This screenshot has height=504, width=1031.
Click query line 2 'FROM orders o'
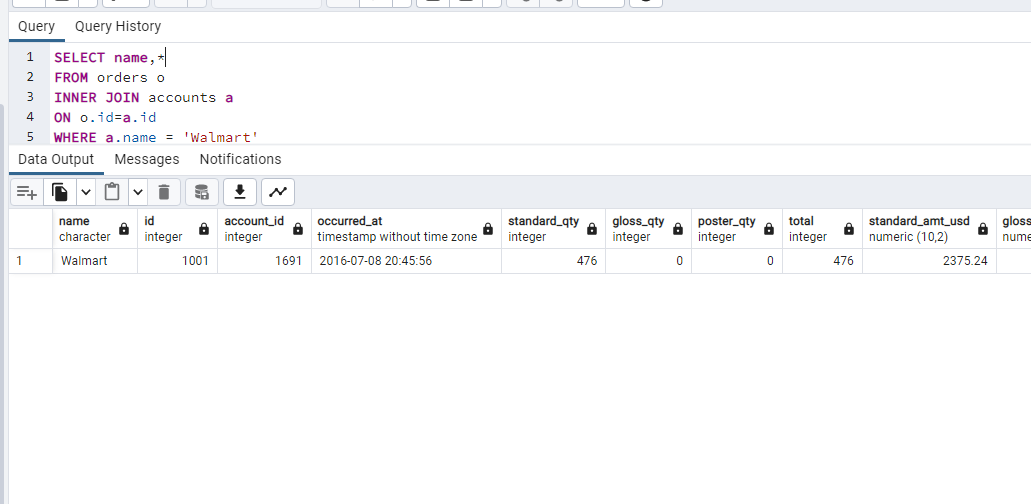point(109,78)
